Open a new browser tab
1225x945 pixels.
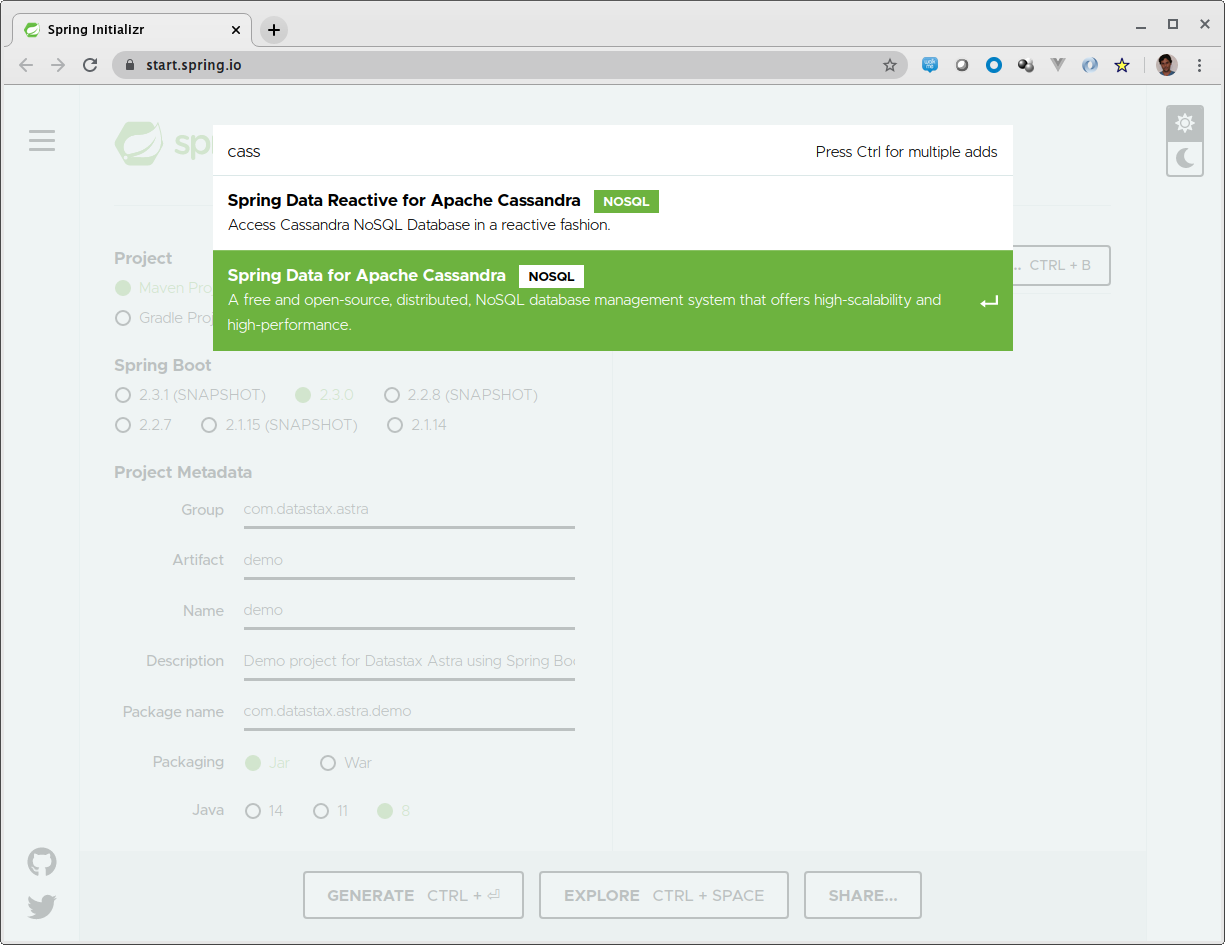[274, 30]
